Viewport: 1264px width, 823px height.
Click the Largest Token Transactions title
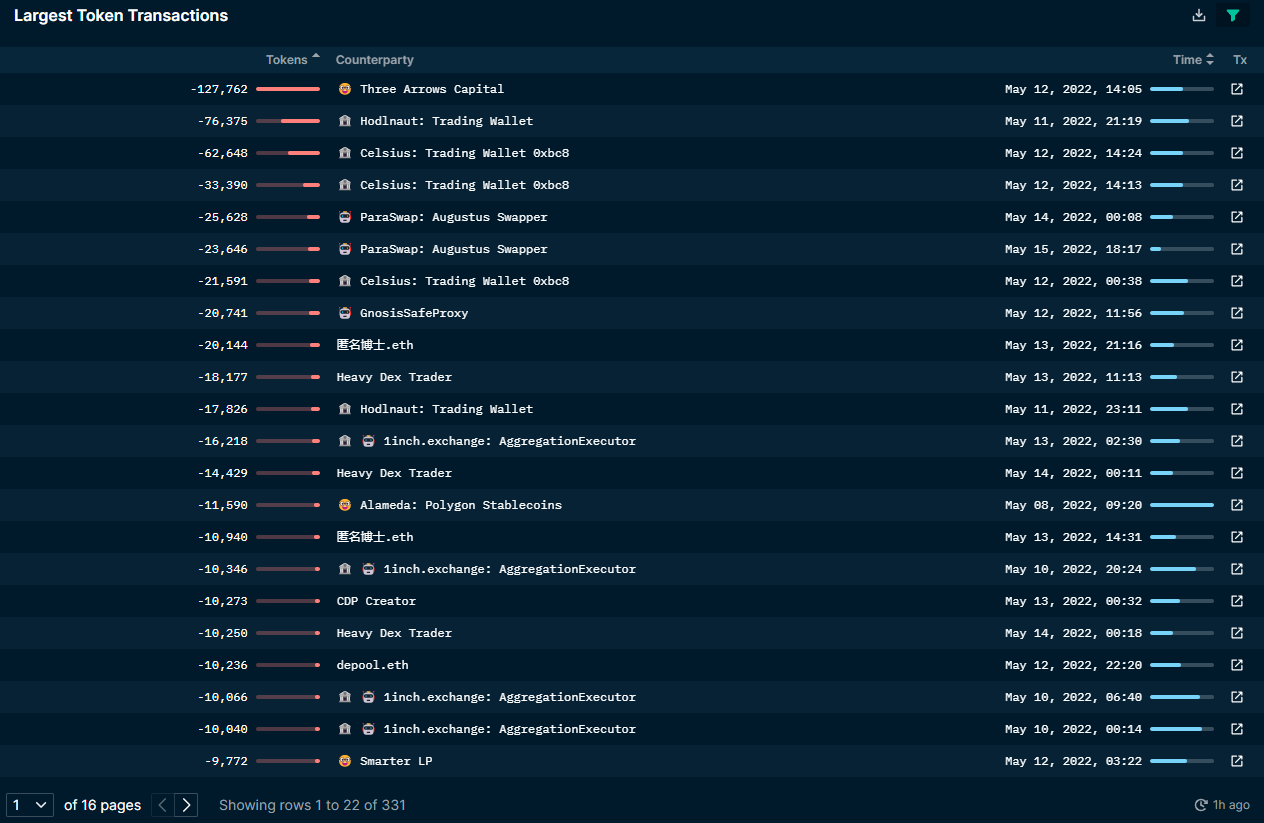tap(121, 15)
